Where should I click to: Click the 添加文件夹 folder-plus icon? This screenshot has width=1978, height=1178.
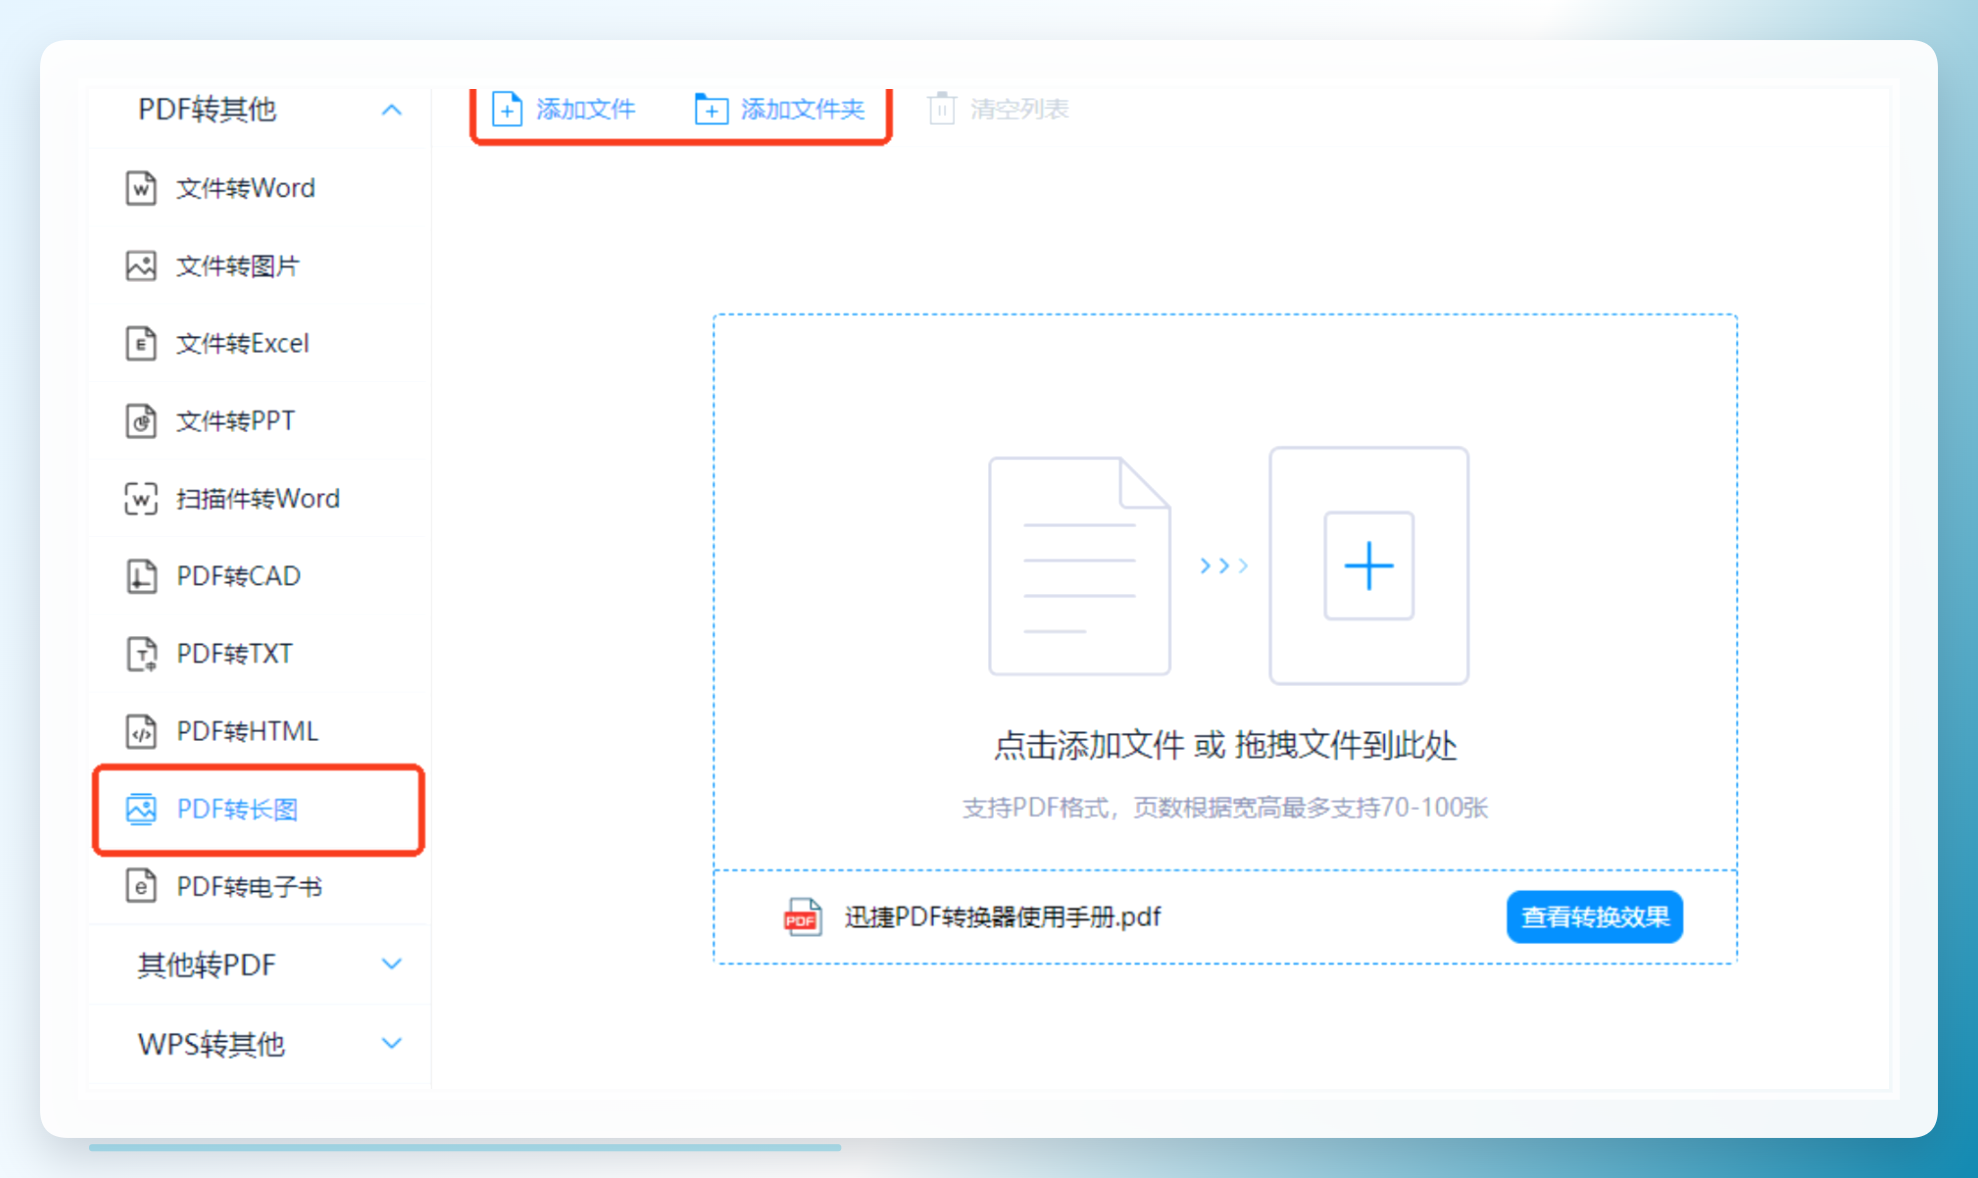click(711, 109)
